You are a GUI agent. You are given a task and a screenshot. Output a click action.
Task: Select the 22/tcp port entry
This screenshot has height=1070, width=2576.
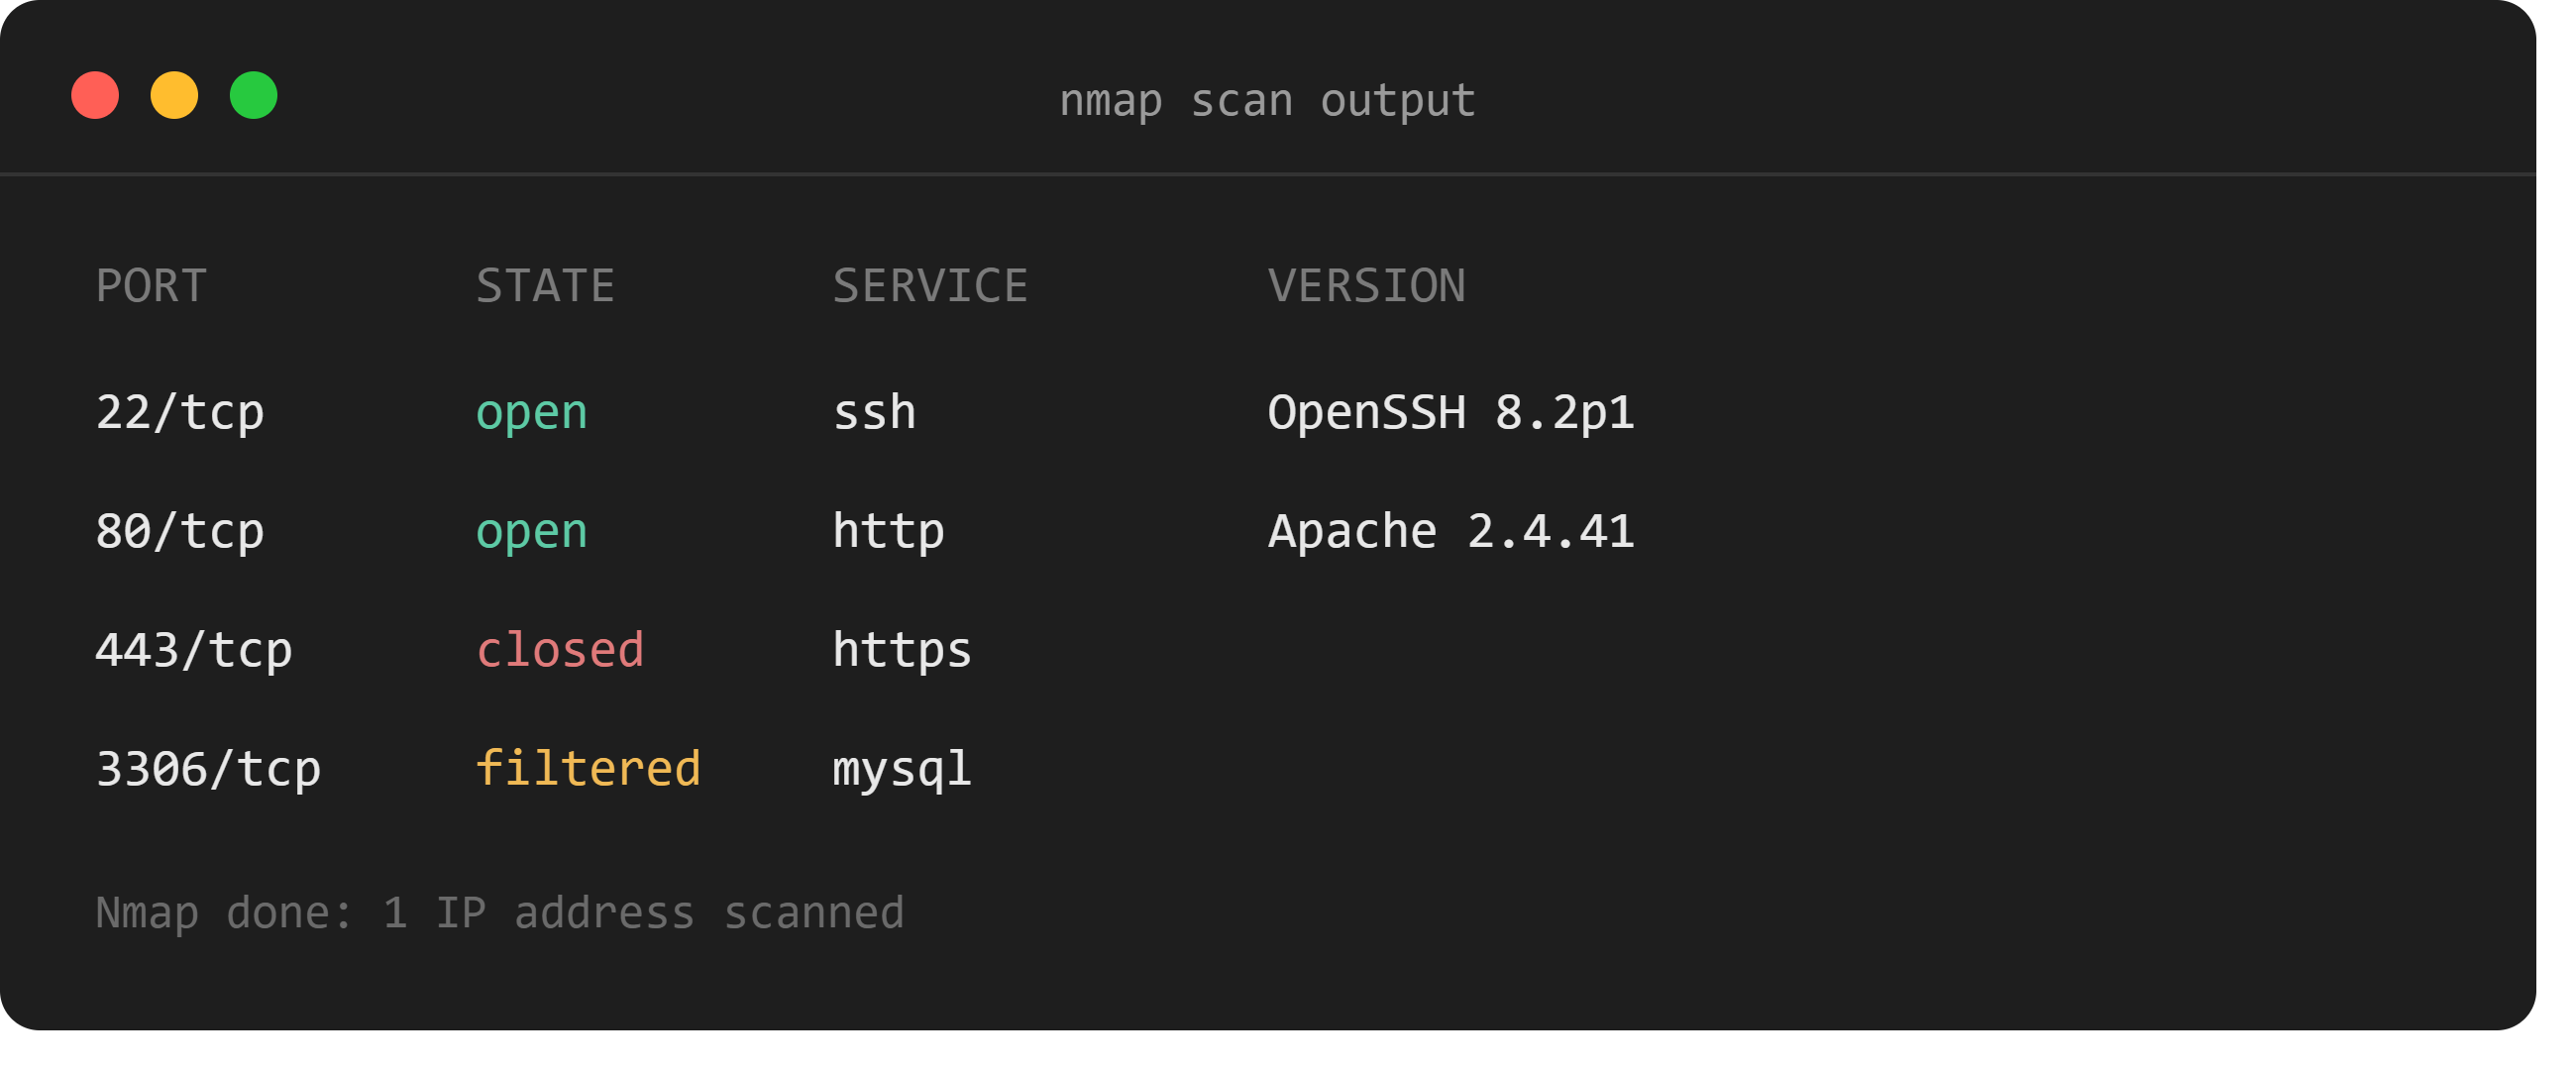click(180, 413)
